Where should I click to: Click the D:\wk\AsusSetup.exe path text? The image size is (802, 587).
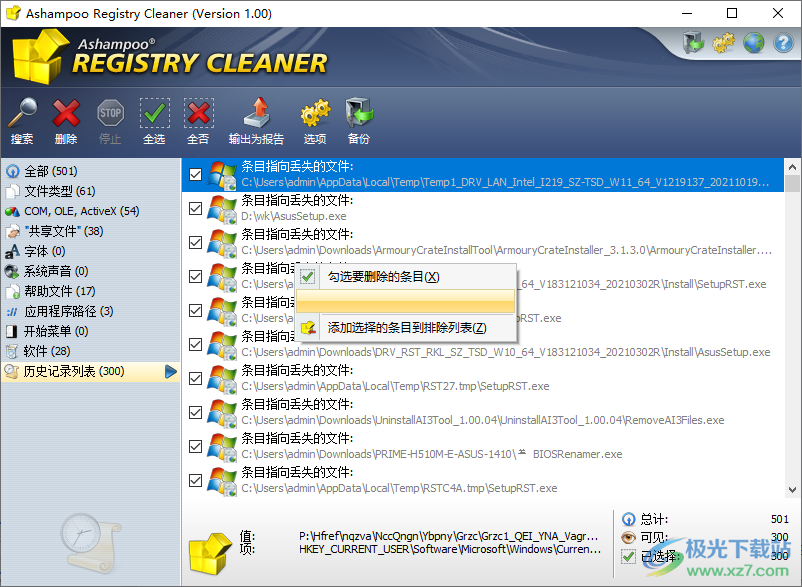(x=294, y=216)
